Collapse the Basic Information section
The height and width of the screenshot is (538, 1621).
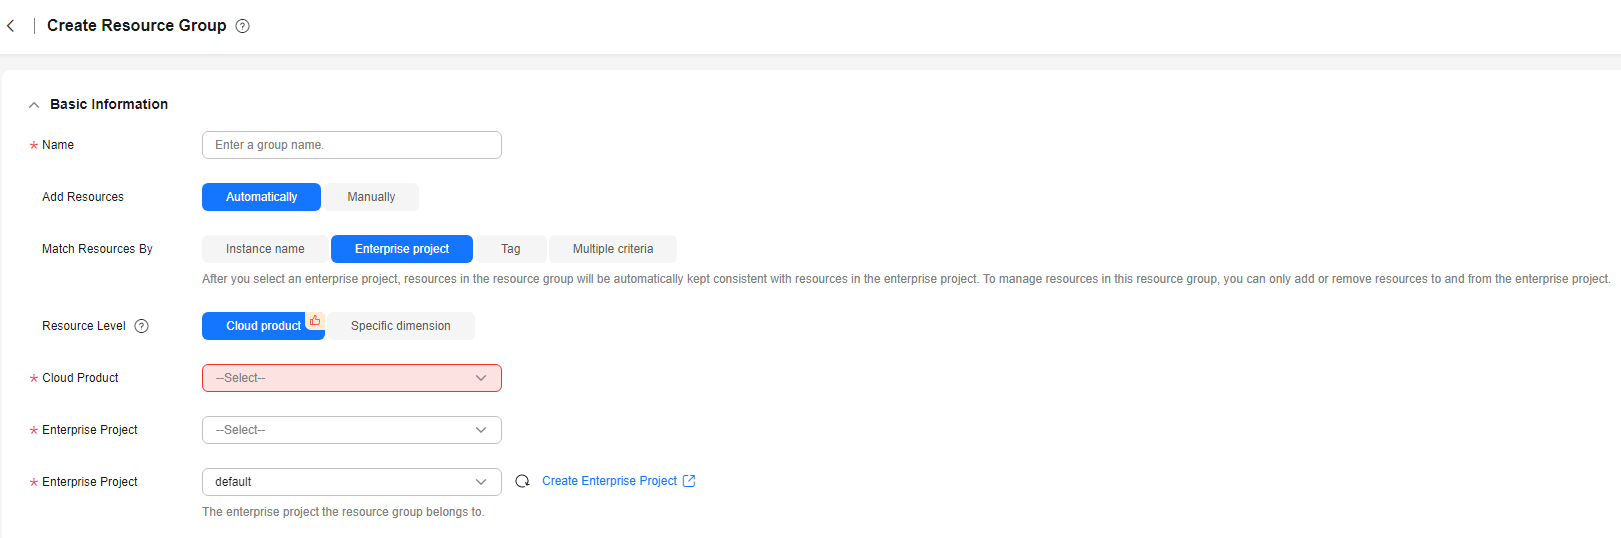pos(34,105)
